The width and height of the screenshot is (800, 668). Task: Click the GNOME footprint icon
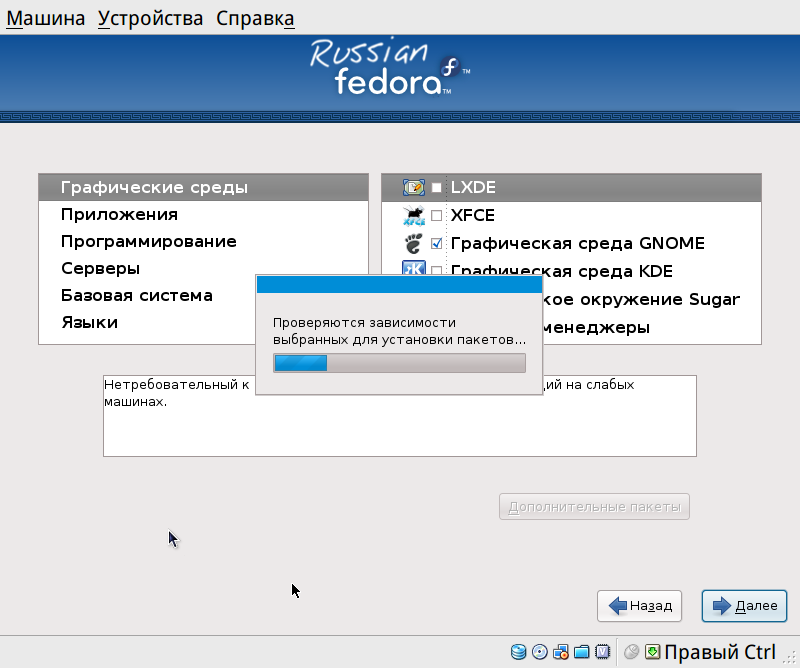tap(413, 243)
